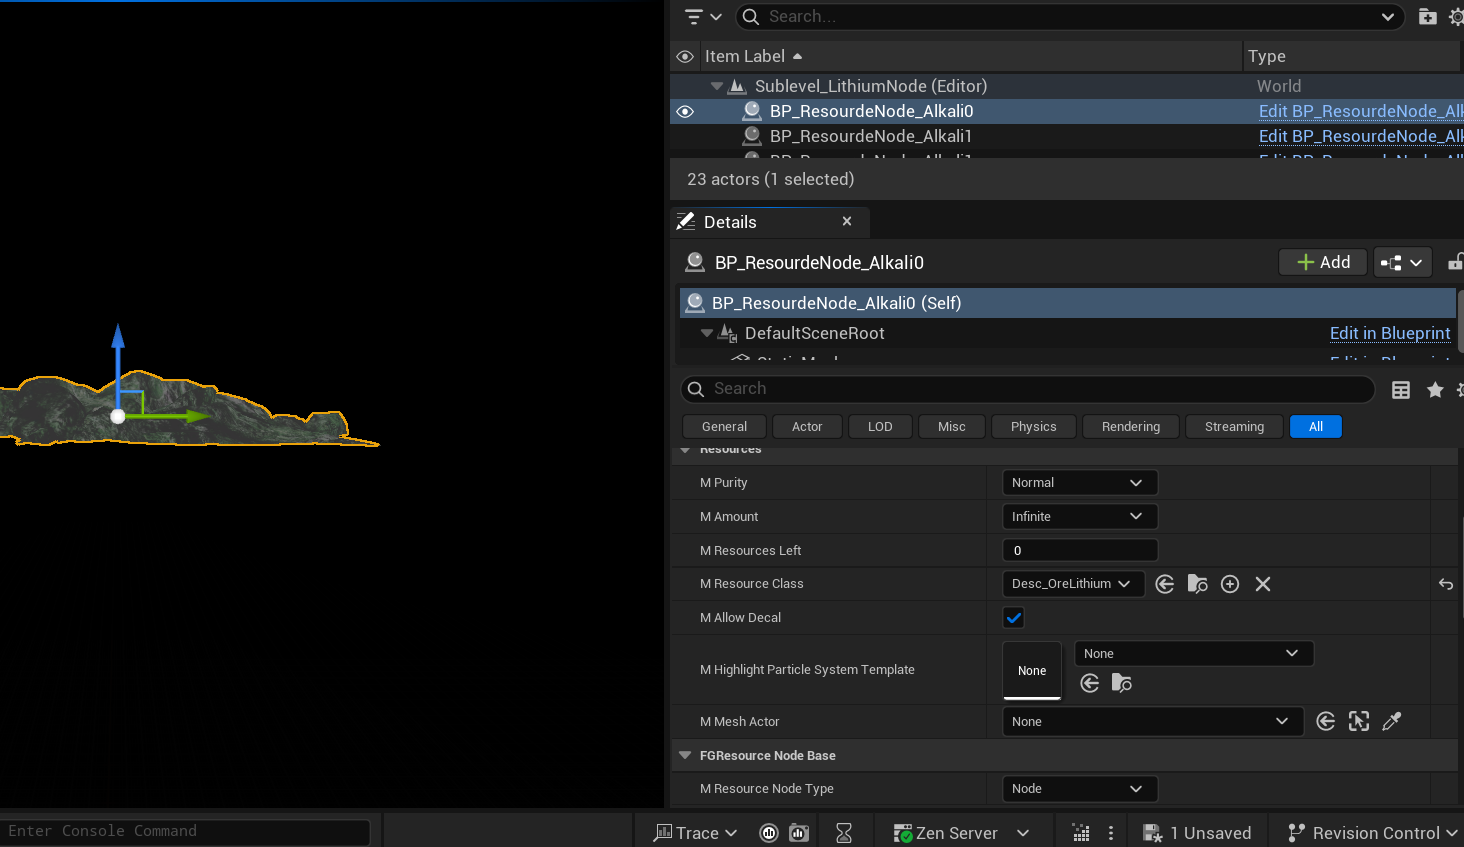Screen dimensions: 1464x847
Task: Use selected asset for Highlight Particle Template
Action: pyautogui.click(x=1090, y=683)
